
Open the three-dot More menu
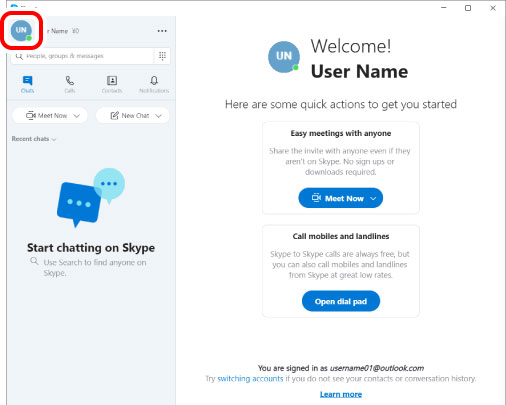click(162, 31)
